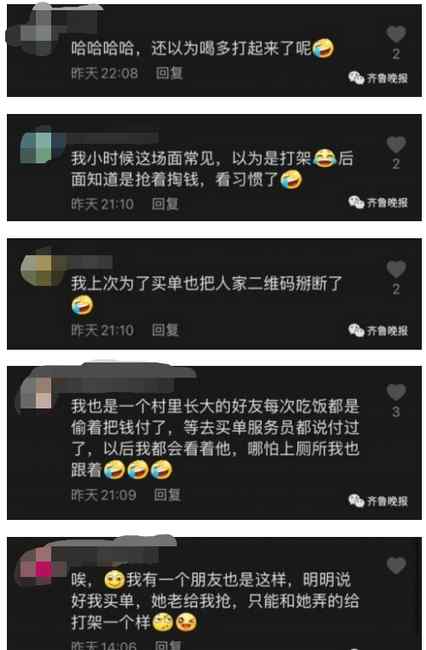Reply to the 二维码掰断了 comment
426x650 pixels.
pyautogui.click(x=165, y=330)
